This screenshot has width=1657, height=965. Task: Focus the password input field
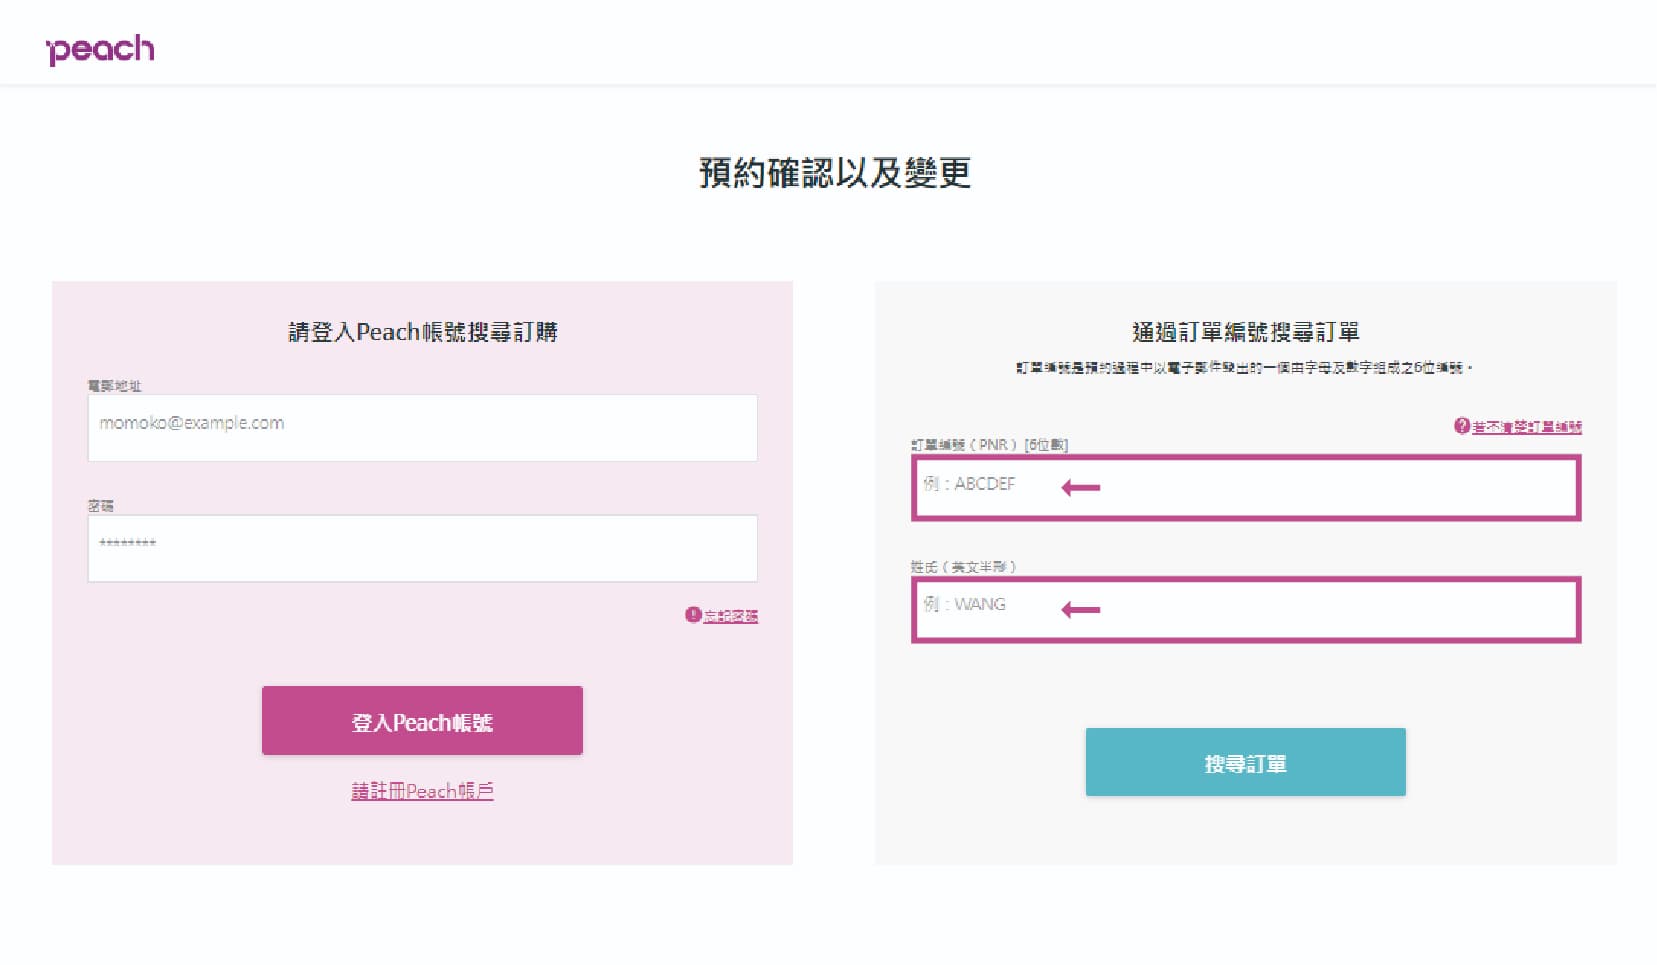point(422,548)
